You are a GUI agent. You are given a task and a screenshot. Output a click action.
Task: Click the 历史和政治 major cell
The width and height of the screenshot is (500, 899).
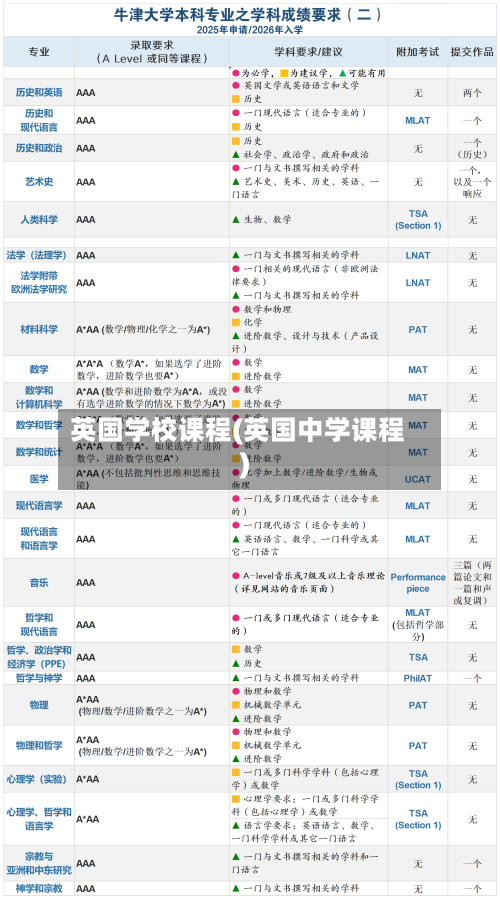coord(39,148)
